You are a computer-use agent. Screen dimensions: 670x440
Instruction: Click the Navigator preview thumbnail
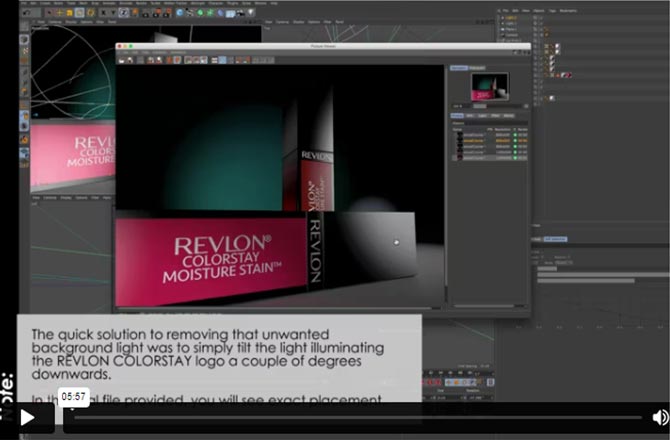[490, 86]
